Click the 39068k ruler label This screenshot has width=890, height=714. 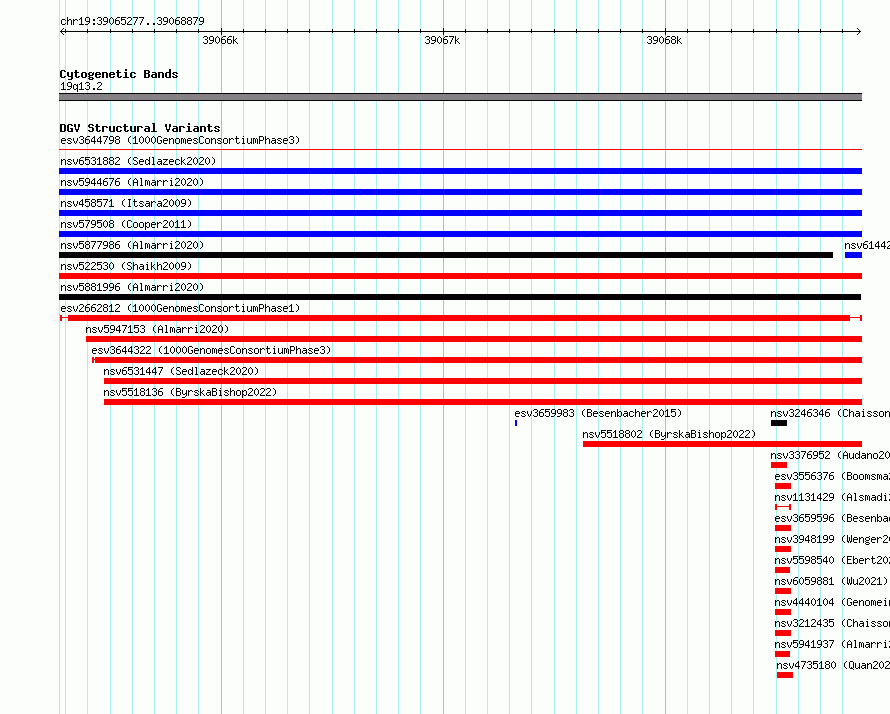[664, 40]
